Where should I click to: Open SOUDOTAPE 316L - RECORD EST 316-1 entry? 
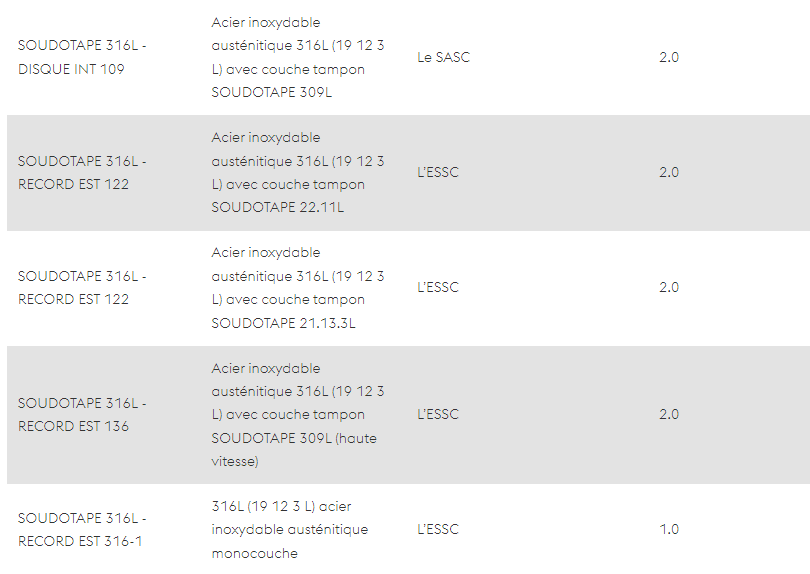click(82, 530)
